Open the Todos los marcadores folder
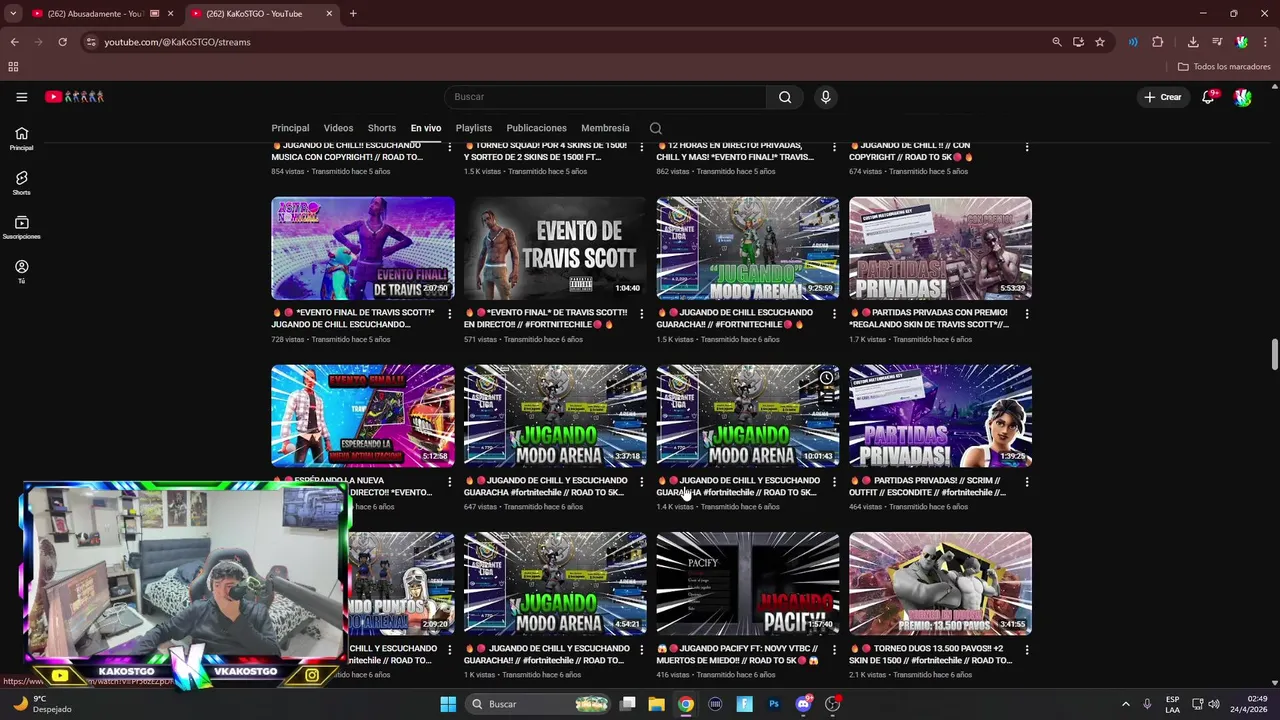 coord(1224,67)
